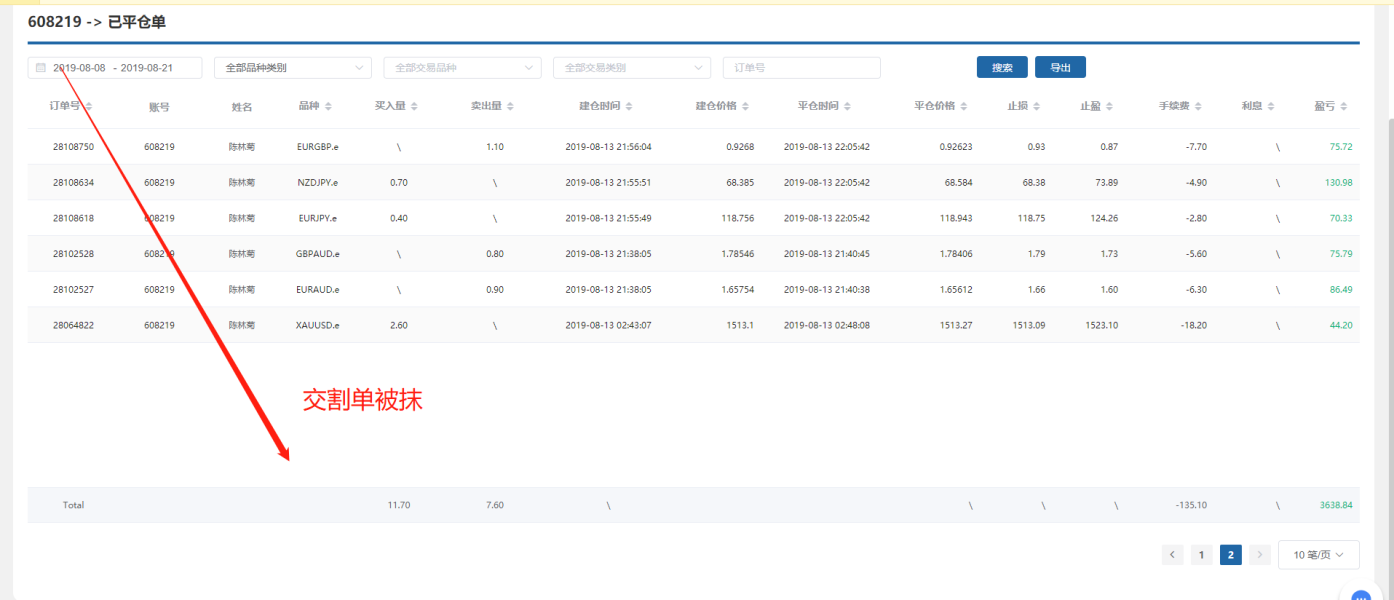Click sort icon beside 平仓价格 header
The height and width of the screenshot is (600, 1394).
964,106
